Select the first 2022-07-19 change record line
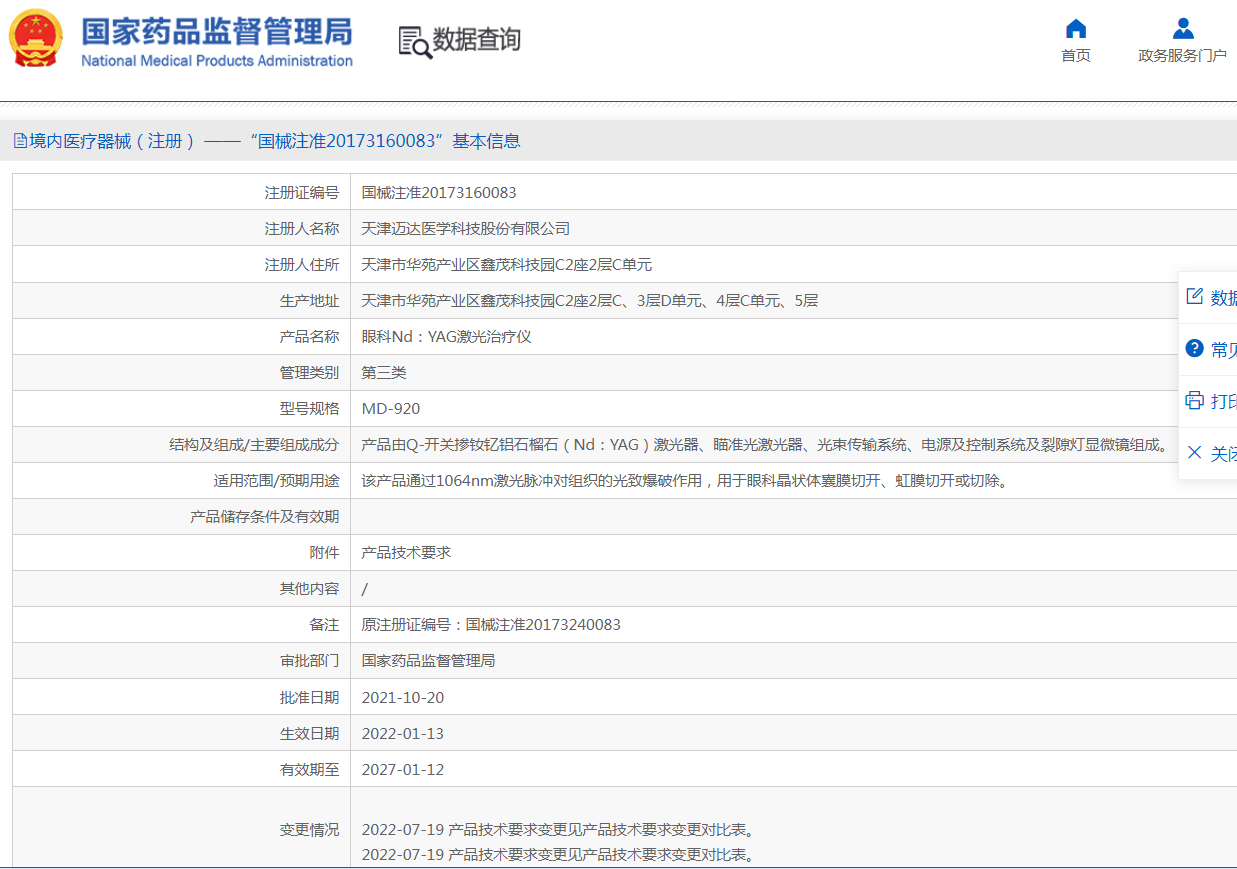 pyautogui.click(x=558, y=830)
